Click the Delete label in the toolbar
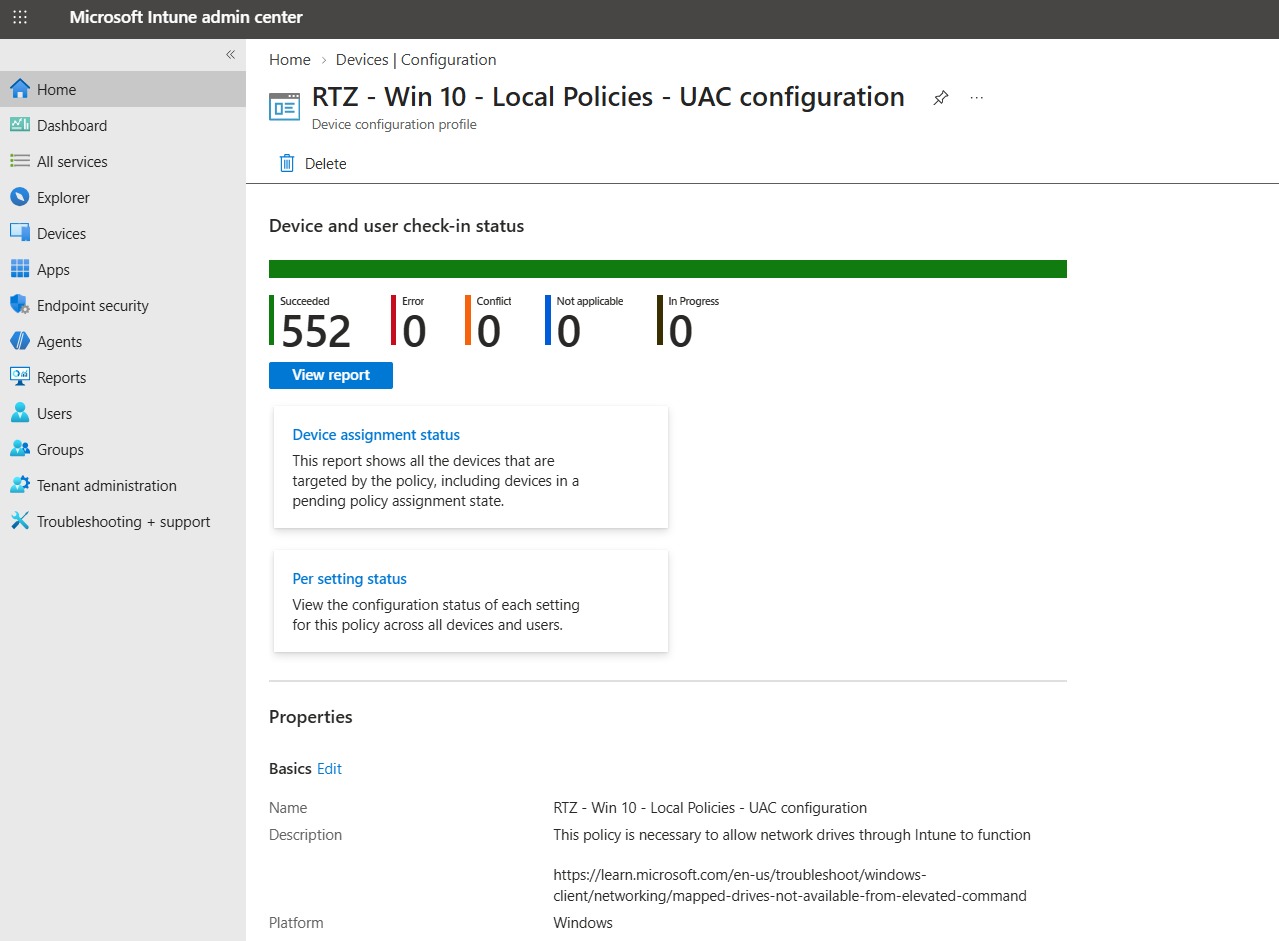The image size is (1279, 941). tap(326, 164)
